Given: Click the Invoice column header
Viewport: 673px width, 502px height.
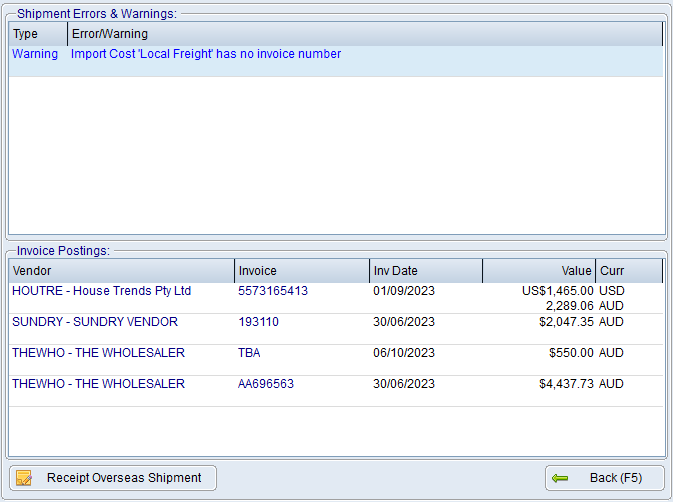Looking at the screenshot, I should (x=301, y=271).
